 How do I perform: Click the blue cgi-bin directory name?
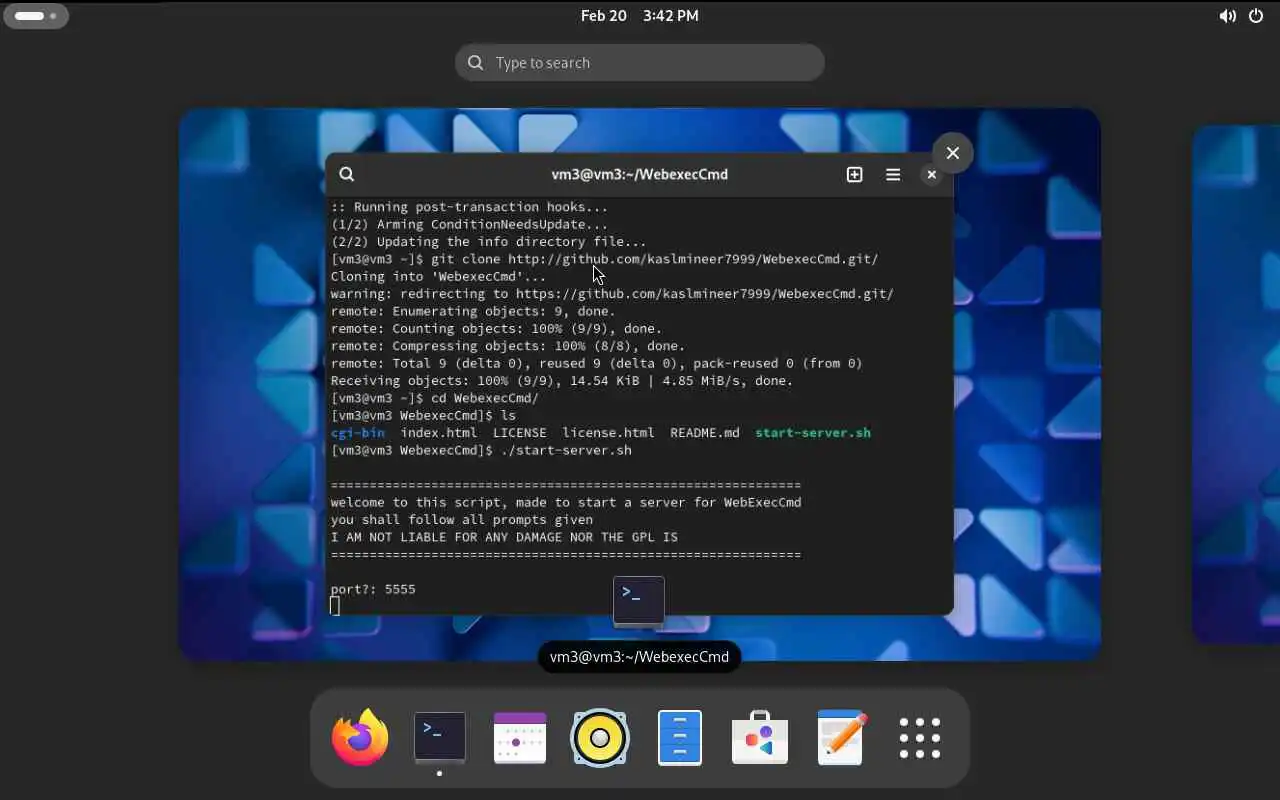click(358, 433)
